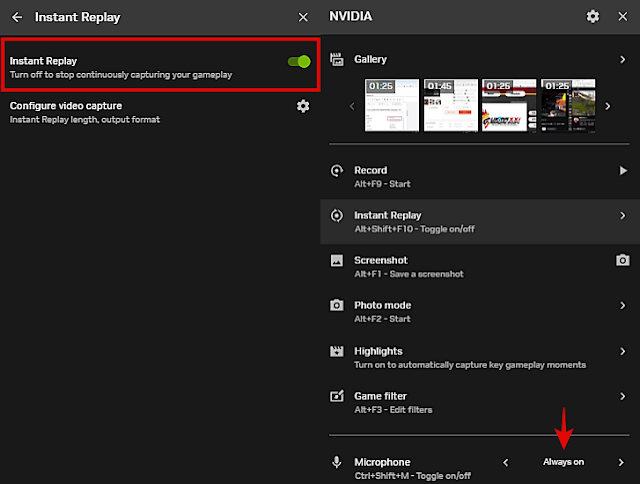Expand Photo mode row chevron

pos(622,305)
